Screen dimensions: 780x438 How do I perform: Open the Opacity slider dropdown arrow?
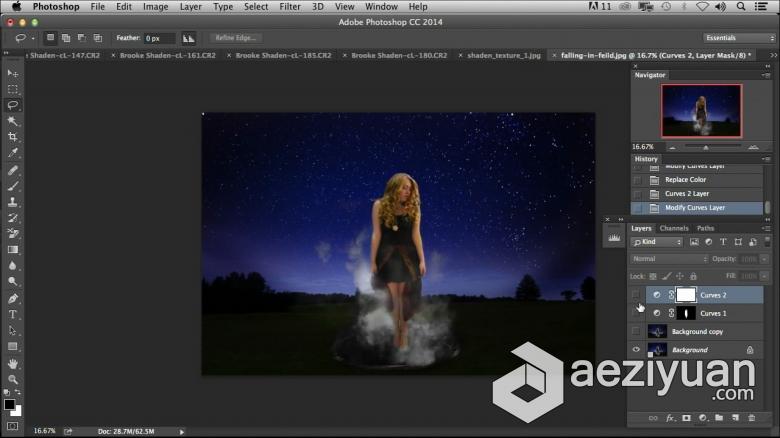[765, 259]
